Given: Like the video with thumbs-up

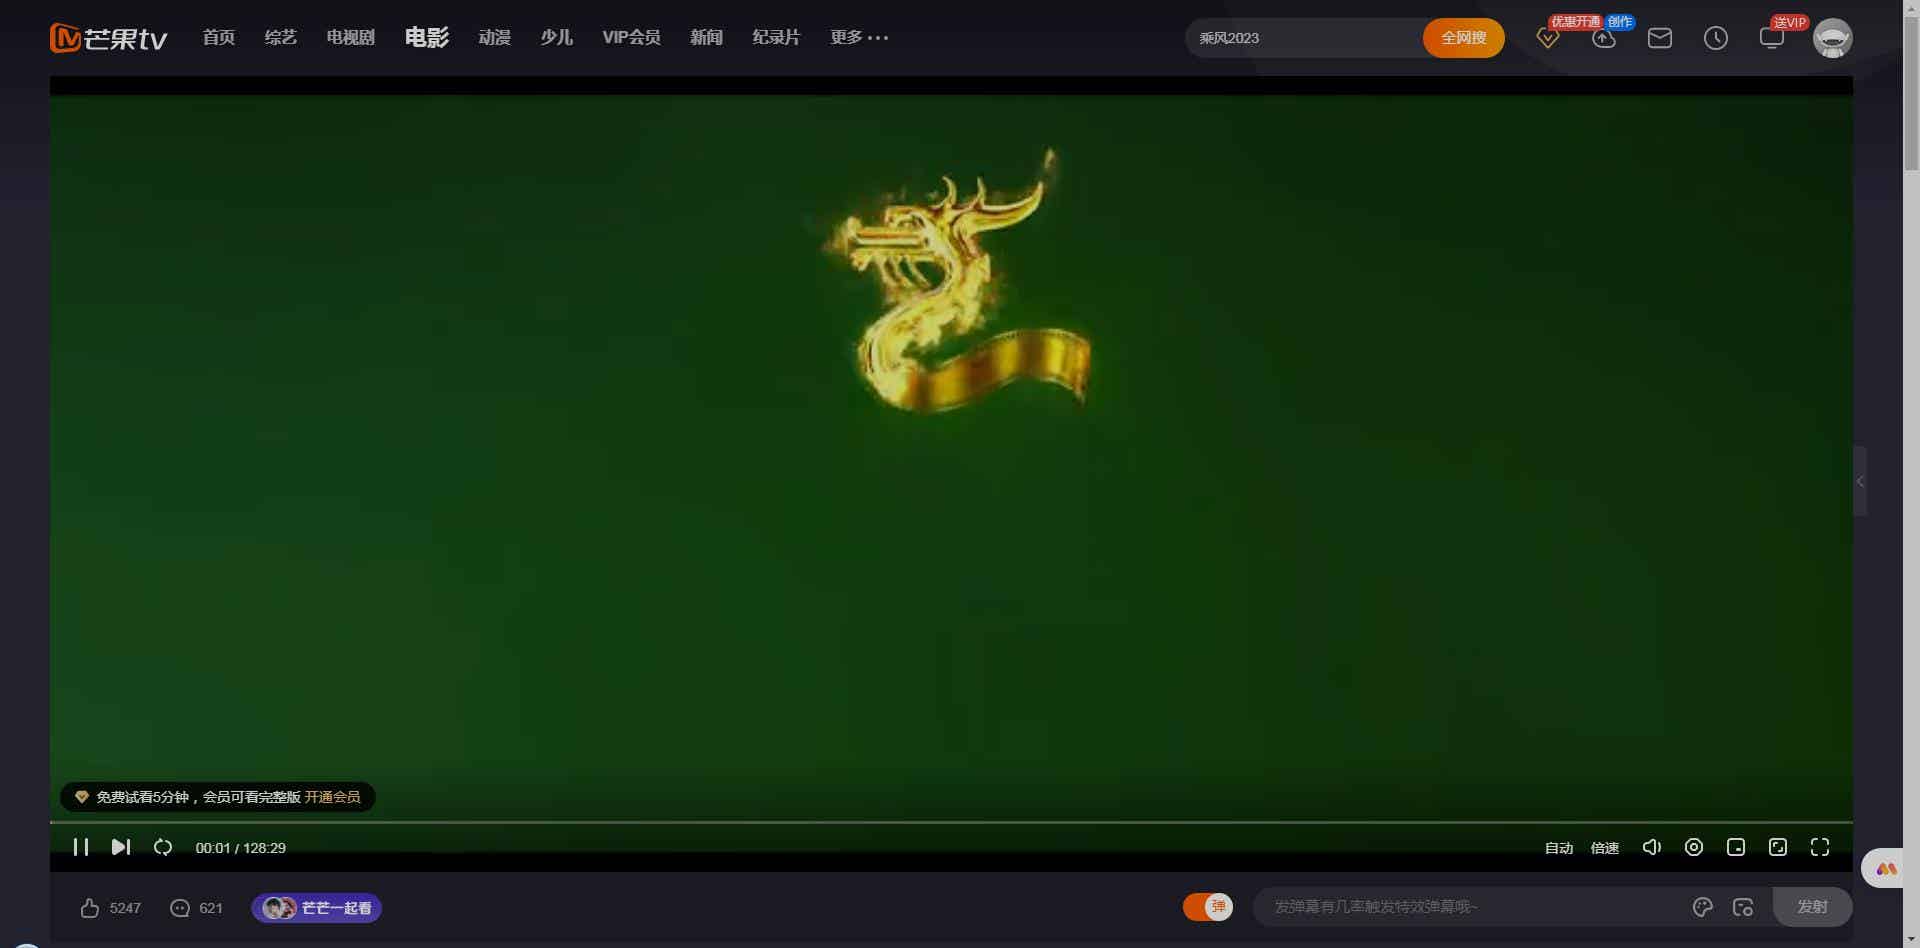Looking at the screenshot, I should [90, 908].
